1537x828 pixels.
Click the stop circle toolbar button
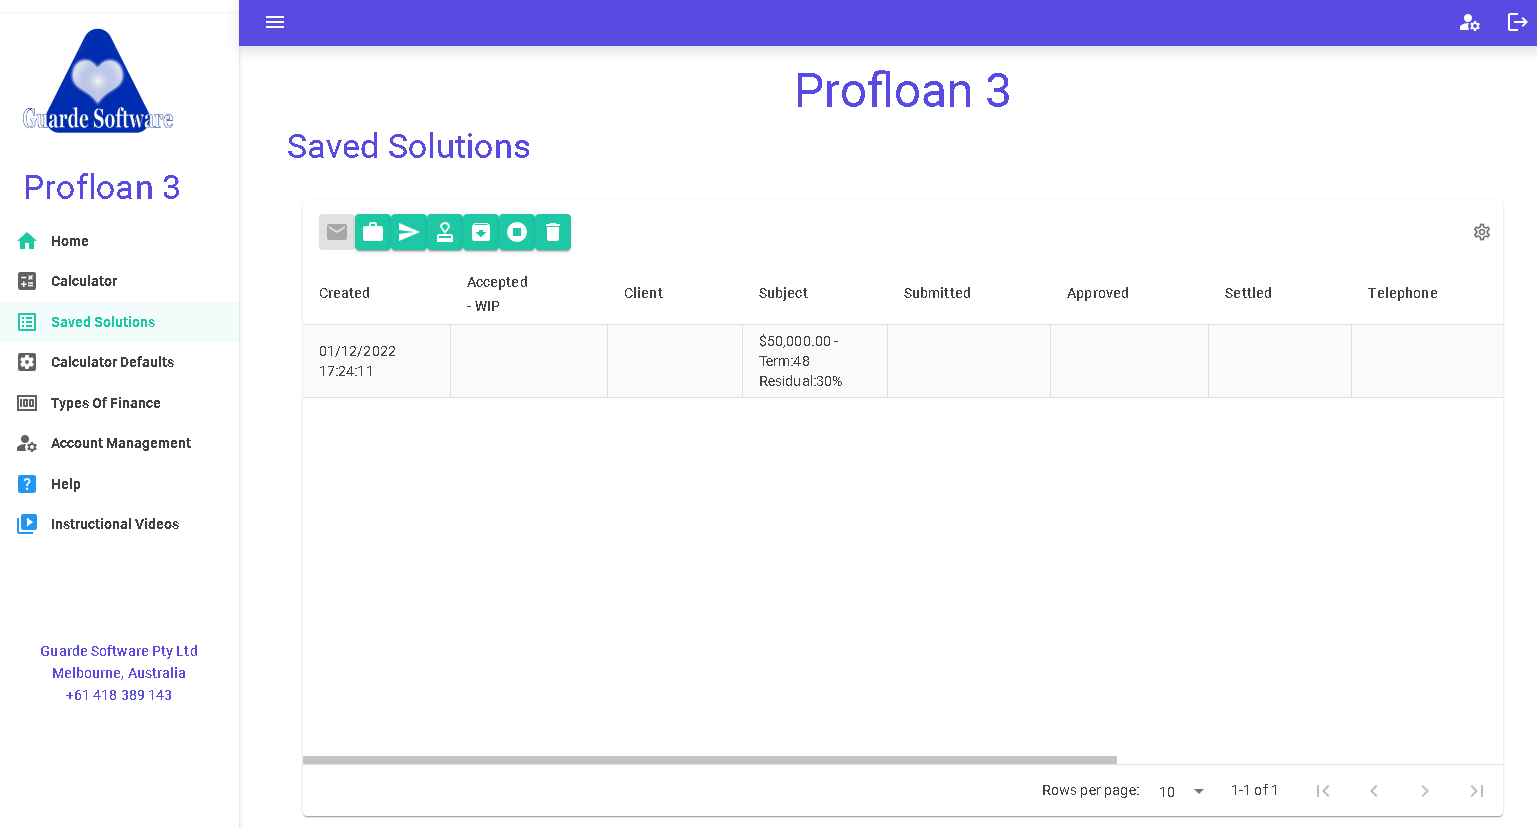coord(517,232)
